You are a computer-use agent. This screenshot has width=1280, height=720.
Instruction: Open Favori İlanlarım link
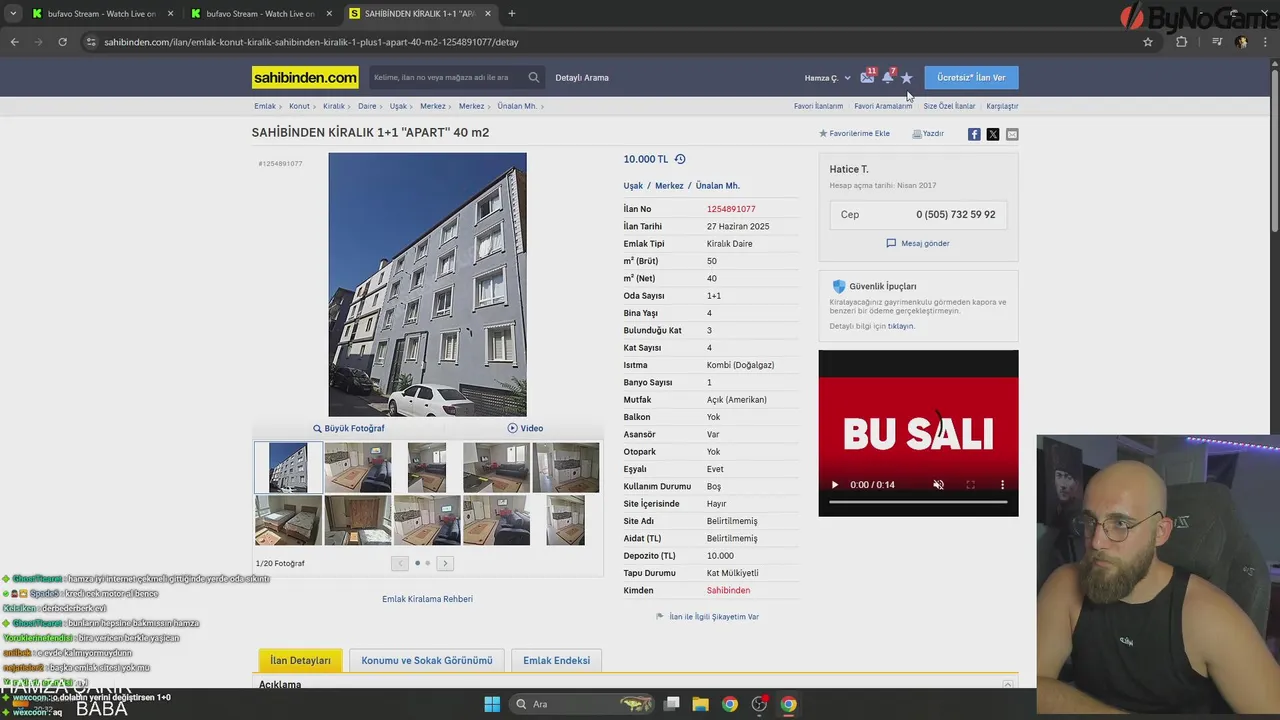coord(818,106)
